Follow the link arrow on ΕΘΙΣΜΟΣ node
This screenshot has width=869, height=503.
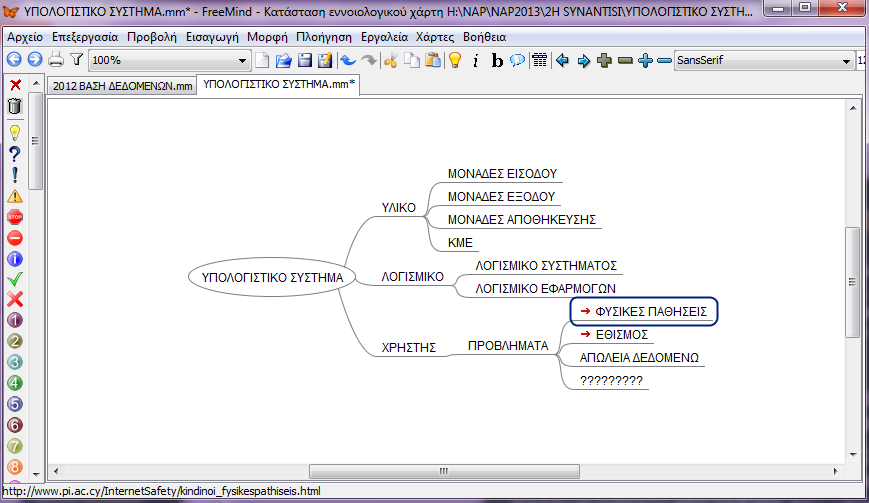(585, 334)
